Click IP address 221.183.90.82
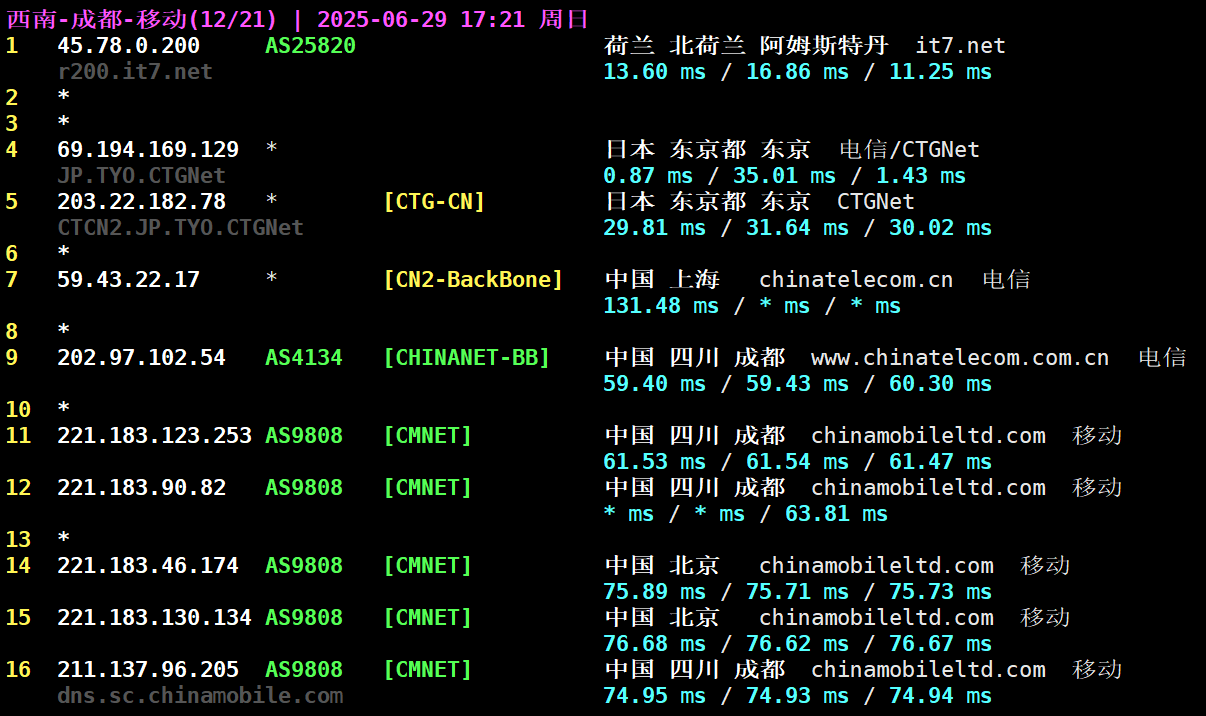The width and height of the screenshot is (1206, 716). (x=141, y=488)
